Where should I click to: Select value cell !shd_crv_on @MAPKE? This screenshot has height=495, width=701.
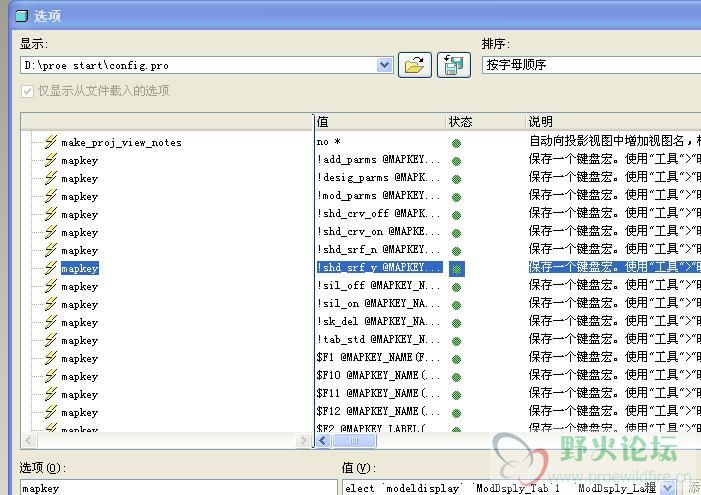click(x=378, y=232)
